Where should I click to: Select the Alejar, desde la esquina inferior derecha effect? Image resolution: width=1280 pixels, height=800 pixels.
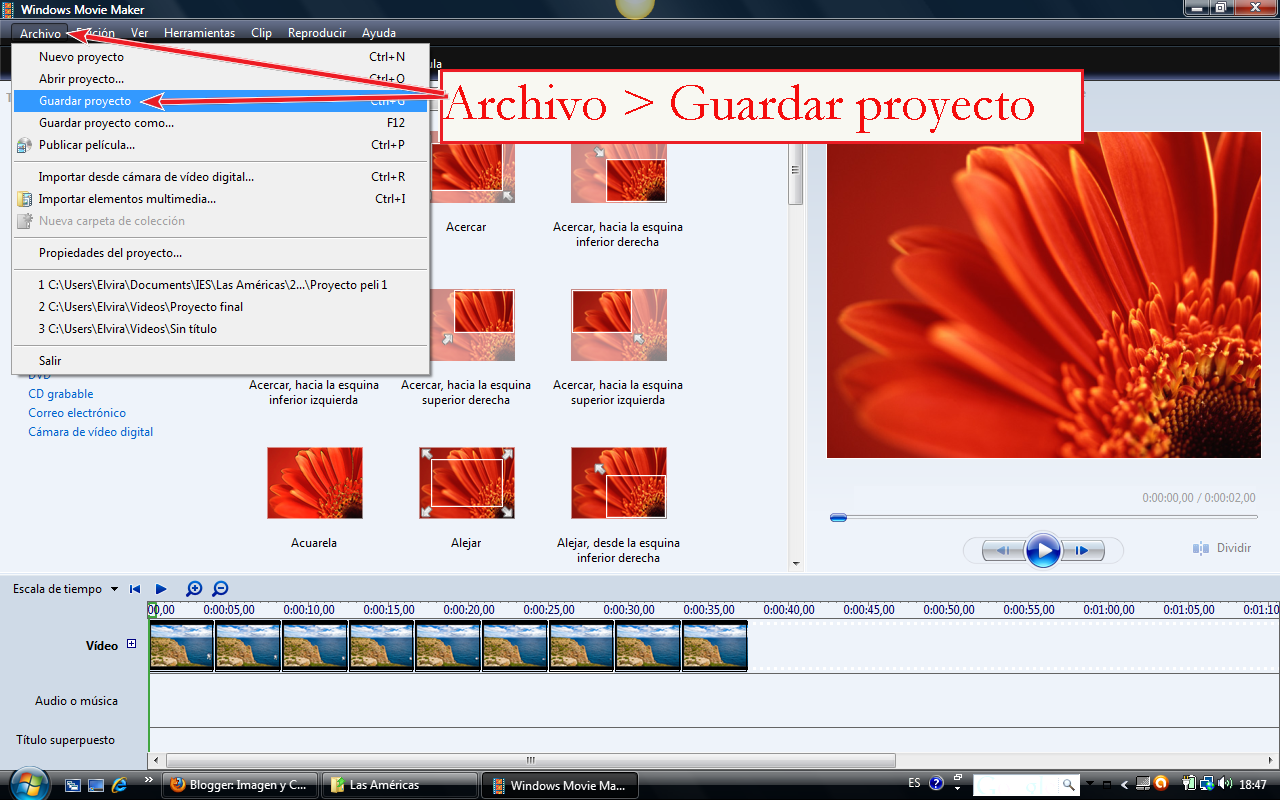pos(618,483)
